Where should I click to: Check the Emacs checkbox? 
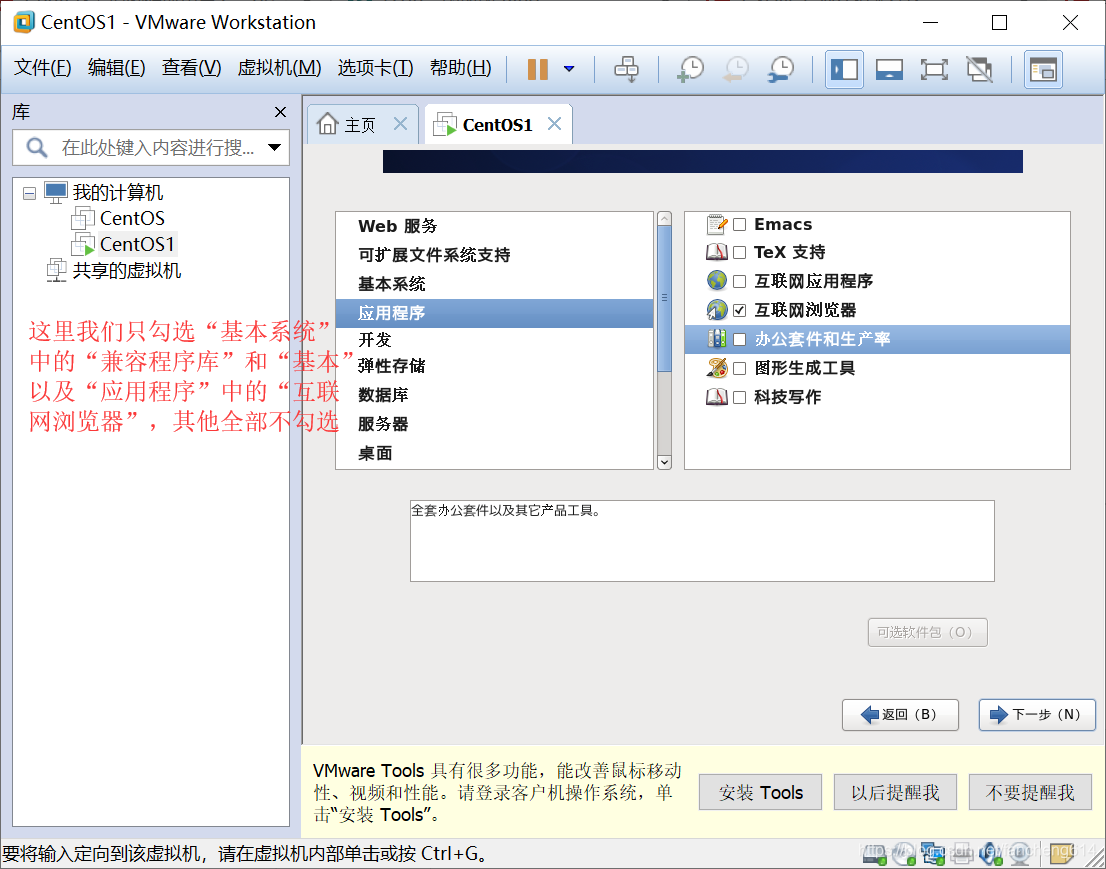click(x=739, y=224)
